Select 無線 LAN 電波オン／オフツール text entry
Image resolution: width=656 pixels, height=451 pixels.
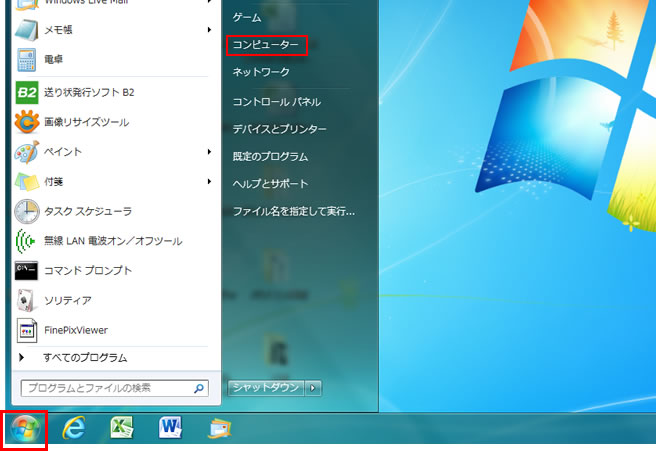(113, 241)
